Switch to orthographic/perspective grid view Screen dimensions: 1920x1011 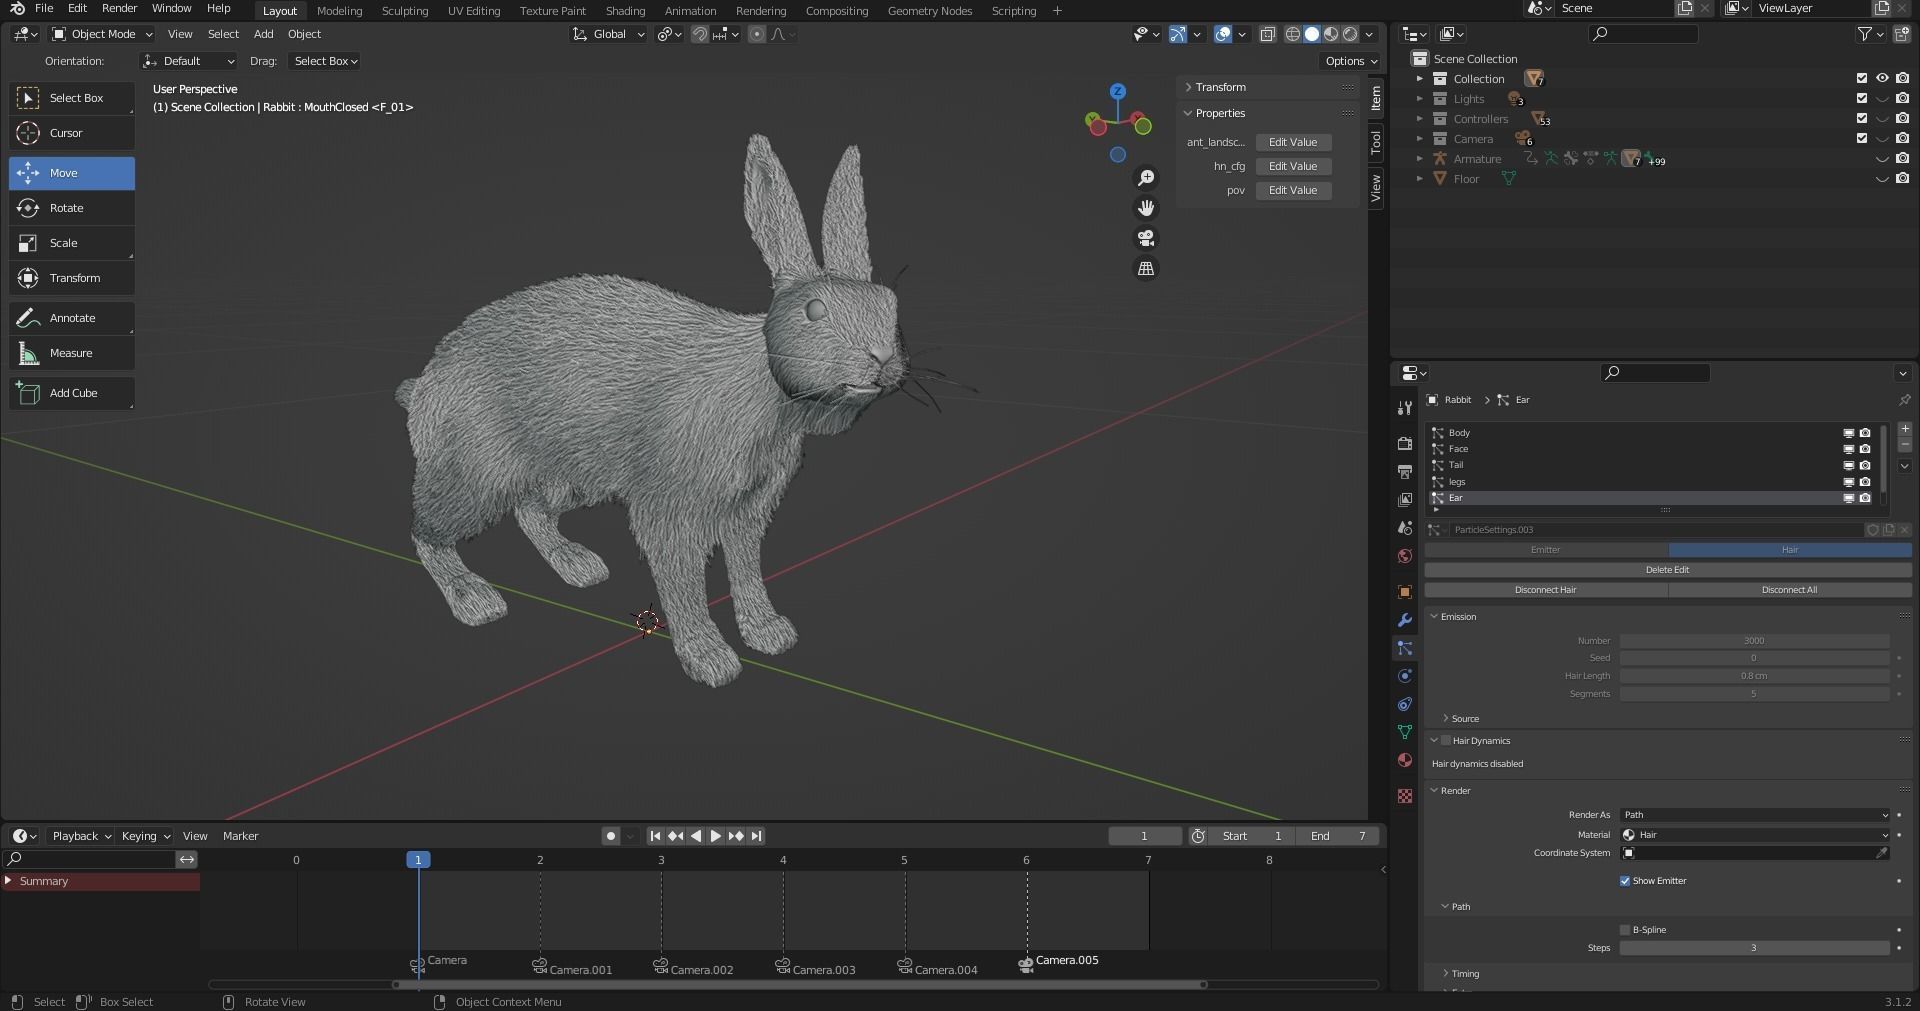pos(1146,269)
